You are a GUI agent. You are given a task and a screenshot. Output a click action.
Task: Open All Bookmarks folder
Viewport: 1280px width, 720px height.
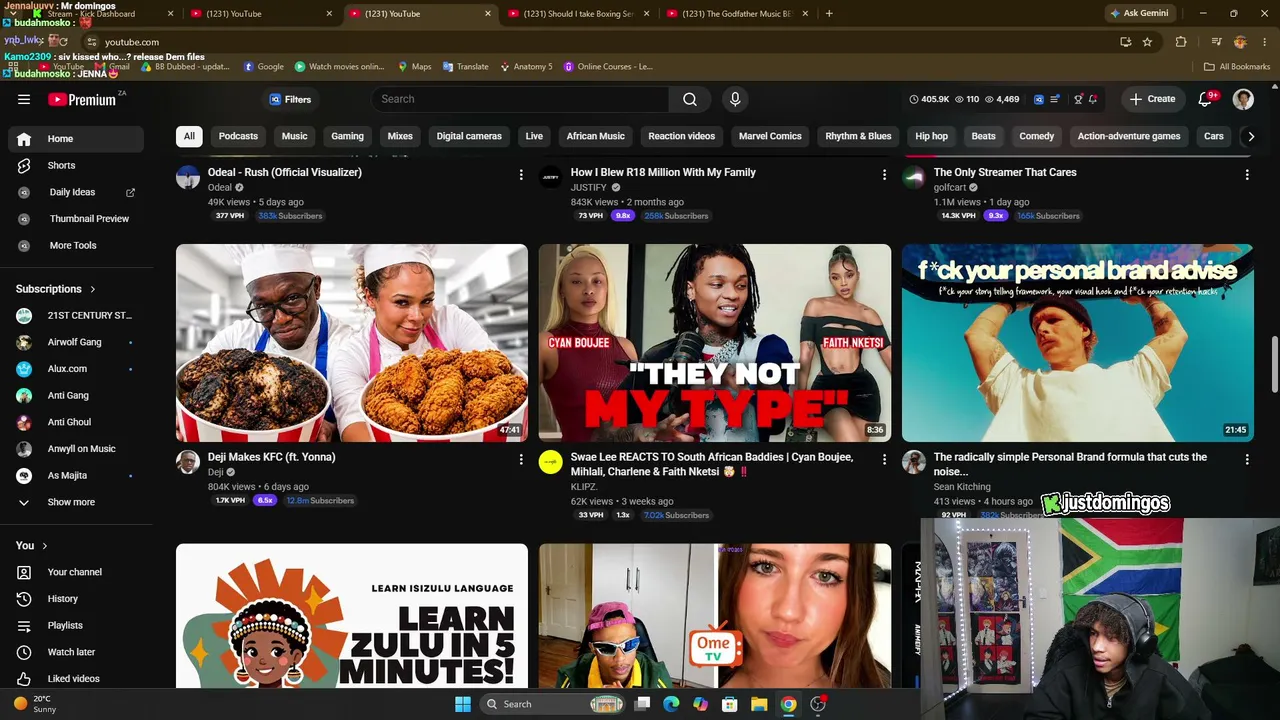pyautogui.click(x=1236, y=67)
